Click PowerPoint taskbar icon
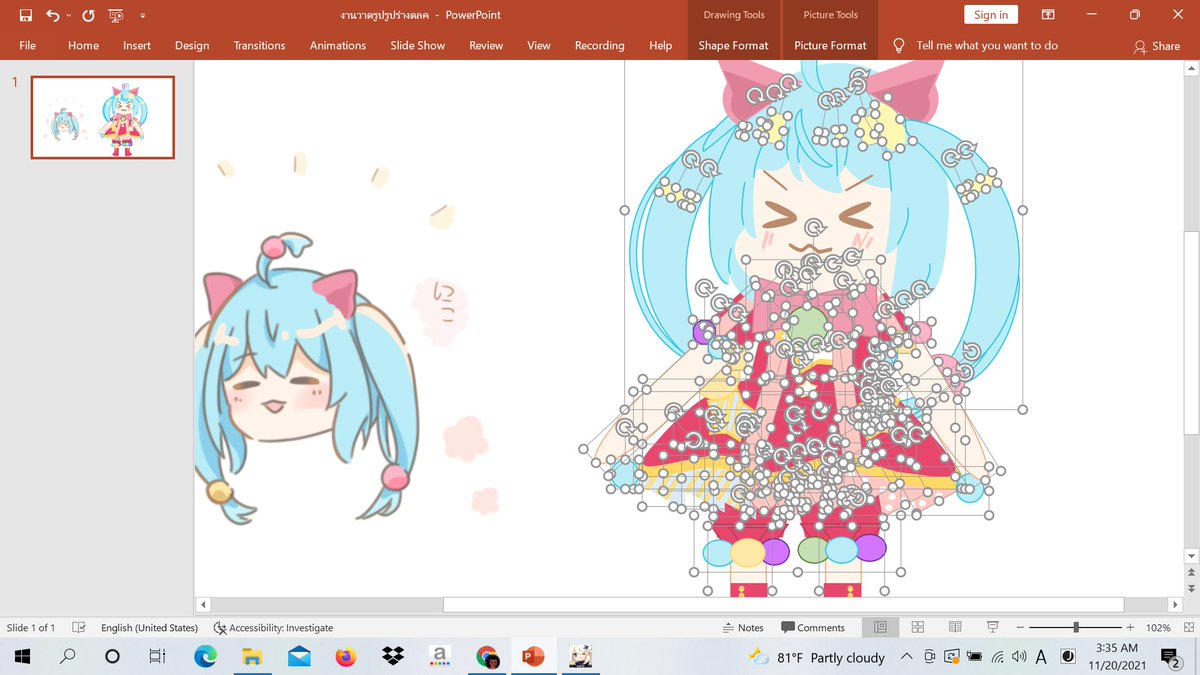1200x675 pixels. (x=534, y=657)
